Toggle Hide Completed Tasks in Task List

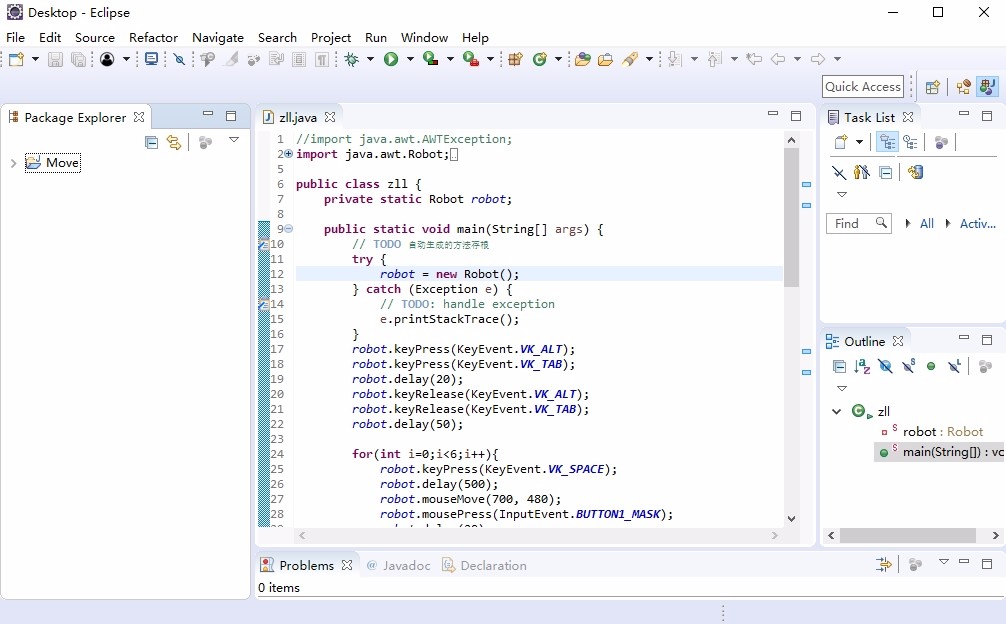pyautogui.click(x=839, y=172)
